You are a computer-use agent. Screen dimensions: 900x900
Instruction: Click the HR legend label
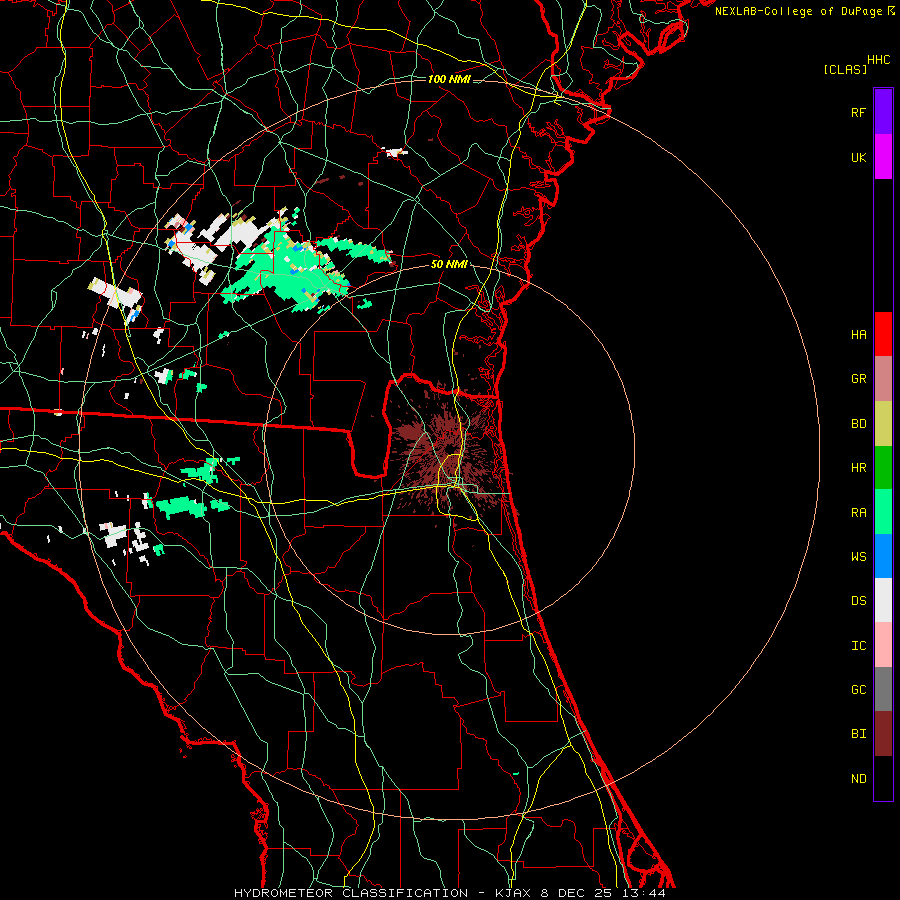pos(859,468)
